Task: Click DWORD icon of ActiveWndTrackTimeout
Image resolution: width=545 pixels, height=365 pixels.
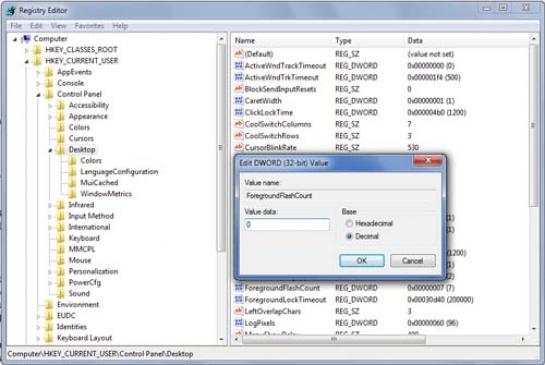Action: pyautogui.click(x=238, y=65)
